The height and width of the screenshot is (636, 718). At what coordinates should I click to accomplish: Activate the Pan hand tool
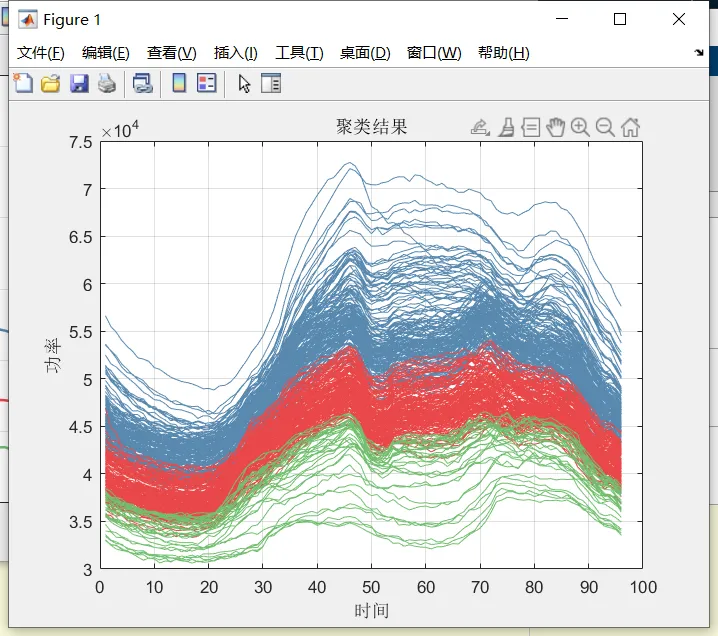point(555,127)
